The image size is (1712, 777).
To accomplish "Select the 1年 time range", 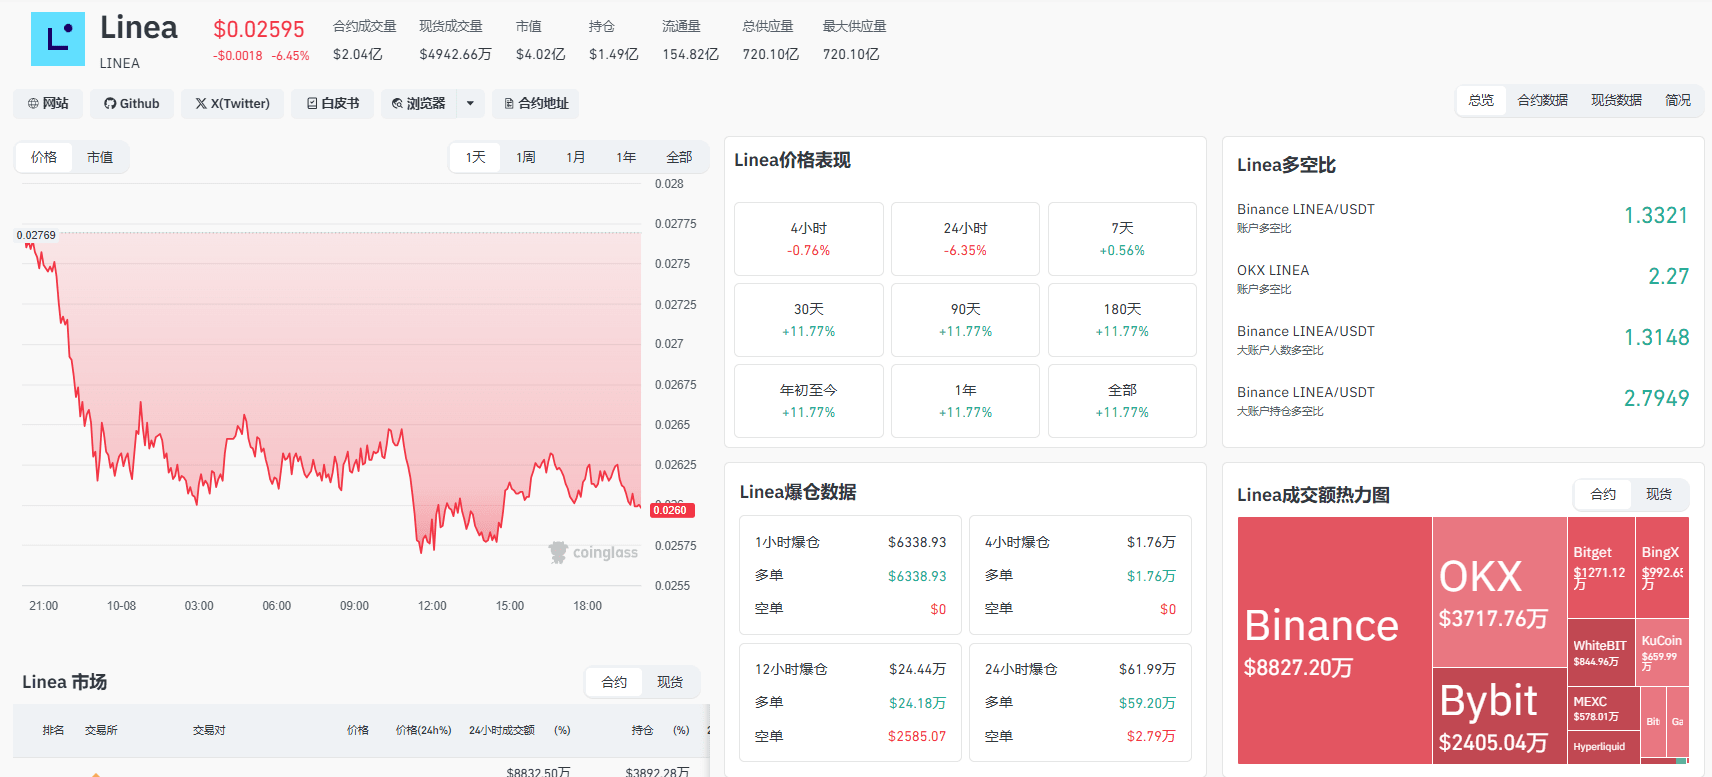I will (626, 157).
